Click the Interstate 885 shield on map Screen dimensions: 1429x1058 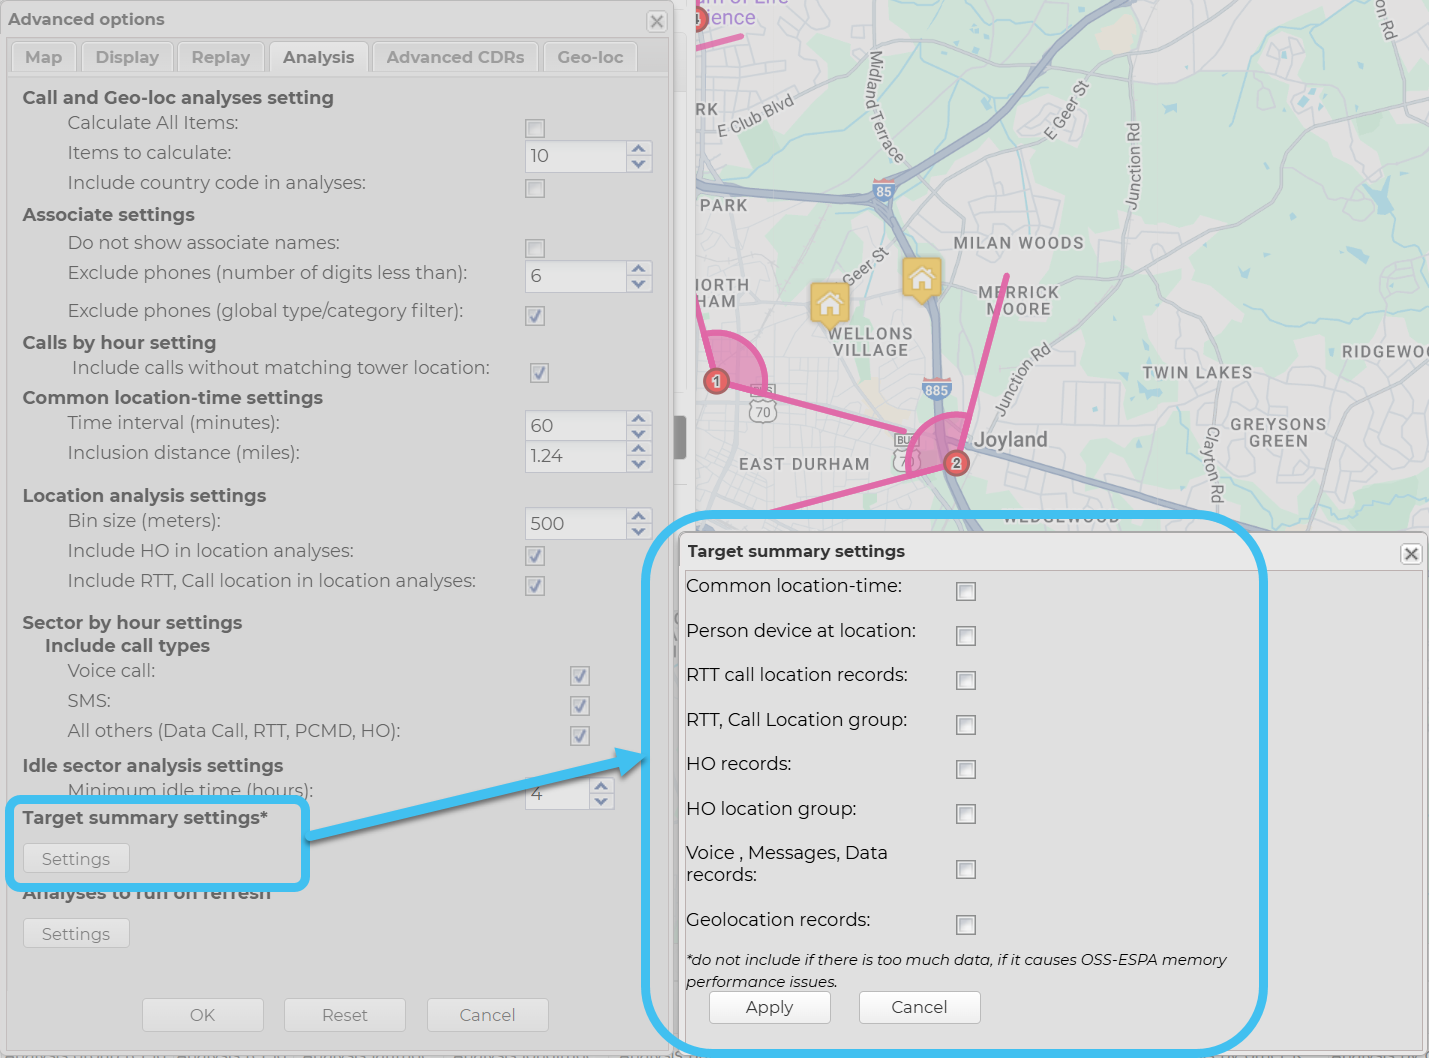[x=936, y=390]
